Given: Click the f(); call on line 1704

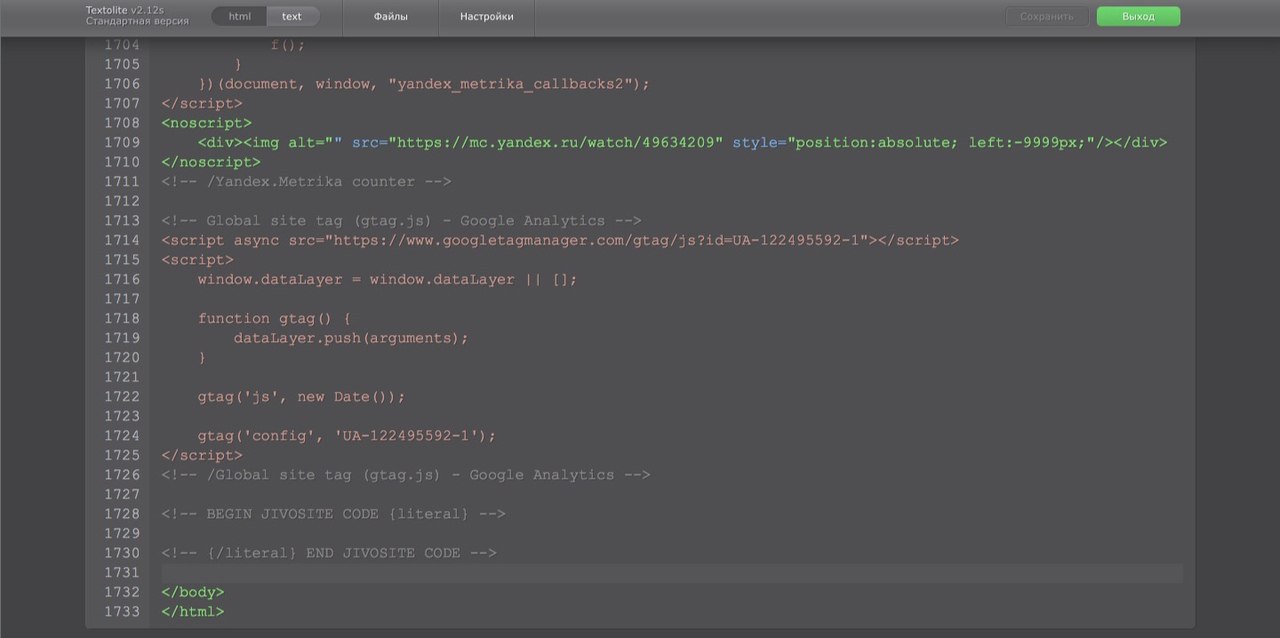Looking at the screenshot, I should pos(288,45).
